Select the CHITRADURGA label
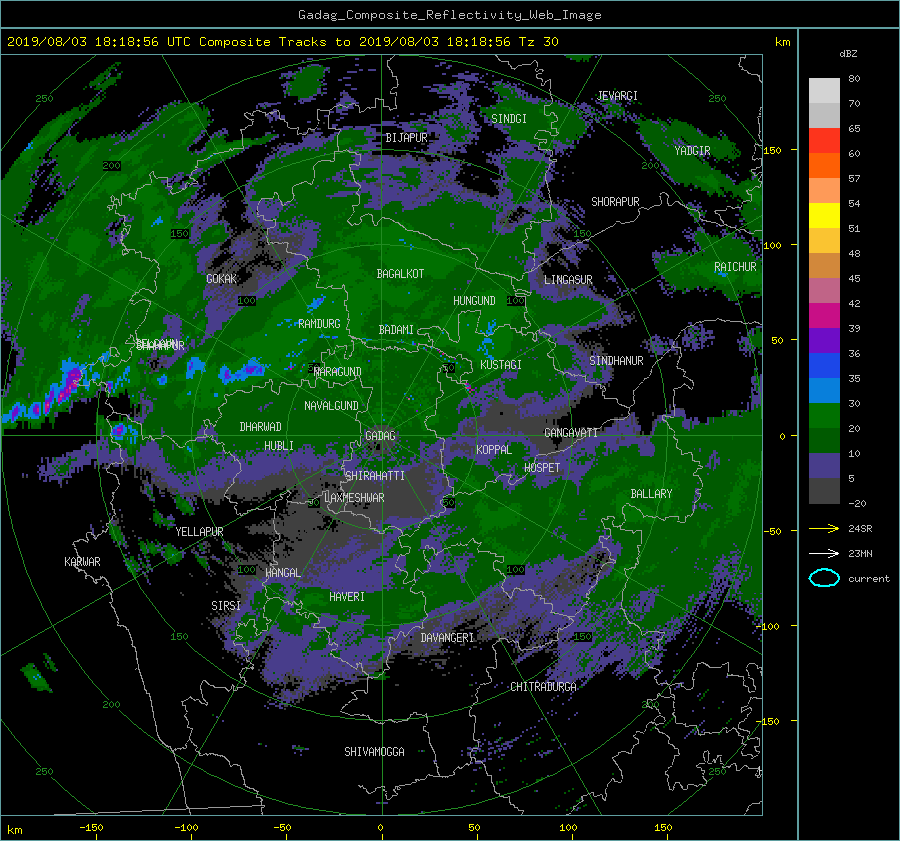Viewport: 900px width, 841px height. [x=544, y=687]
